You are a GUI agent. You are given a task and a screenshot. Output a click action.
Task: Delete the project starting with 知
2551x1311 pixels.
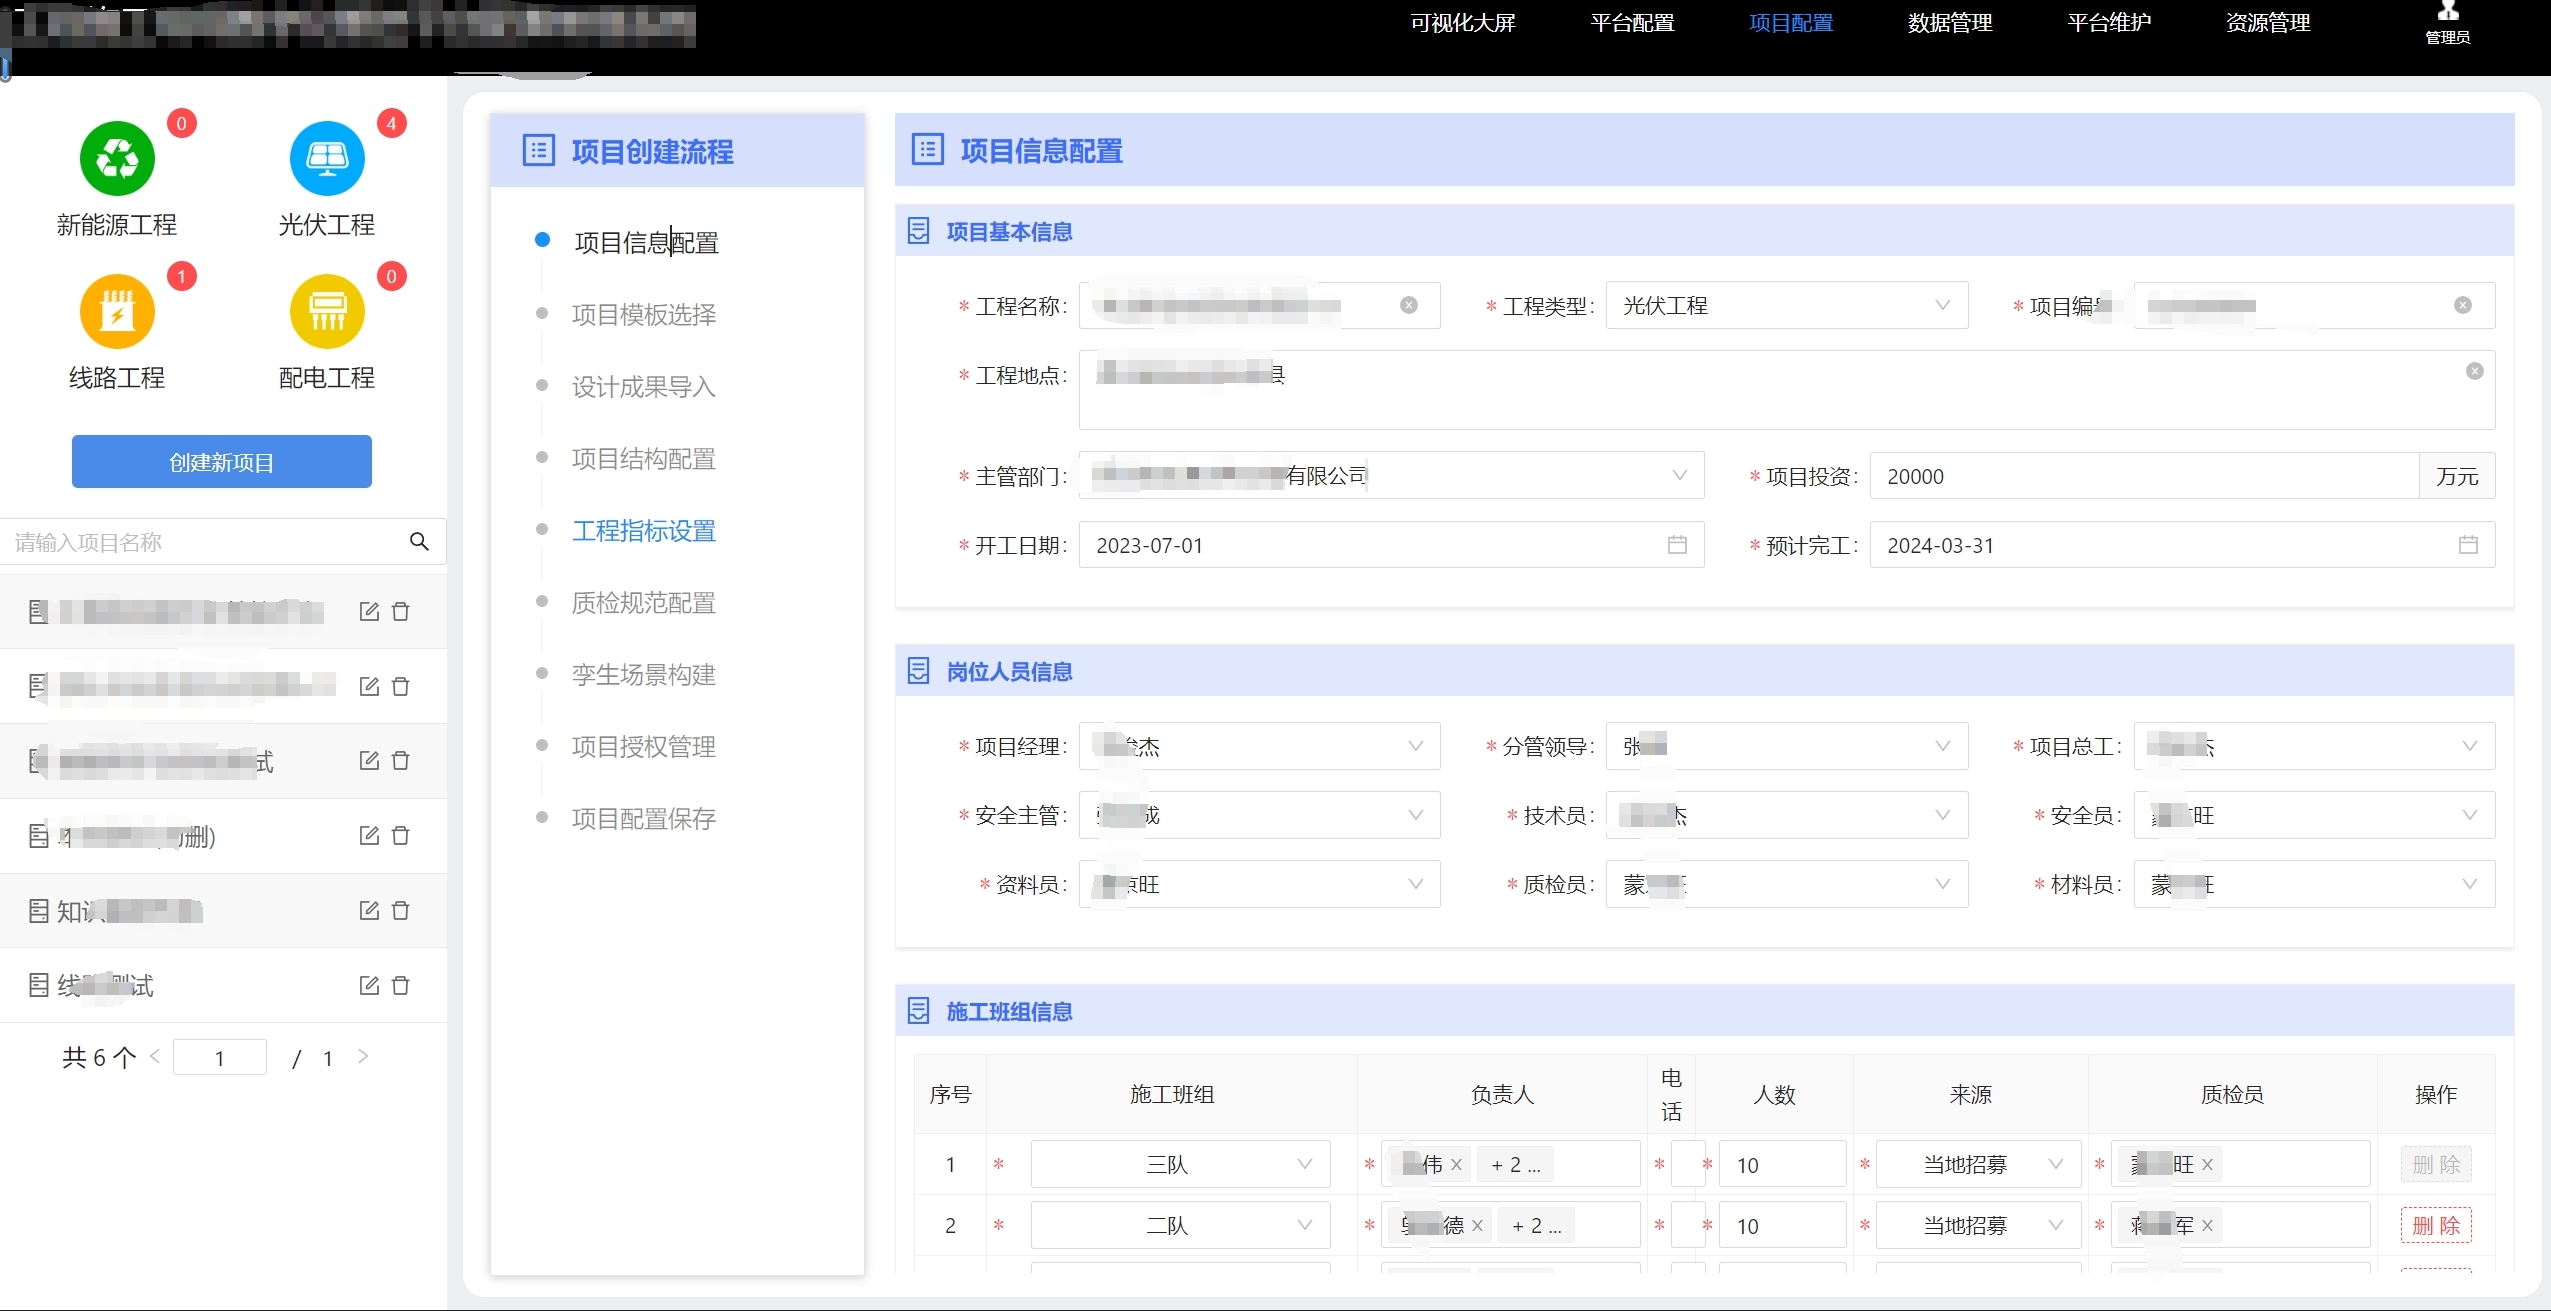(x=401, y=910)
